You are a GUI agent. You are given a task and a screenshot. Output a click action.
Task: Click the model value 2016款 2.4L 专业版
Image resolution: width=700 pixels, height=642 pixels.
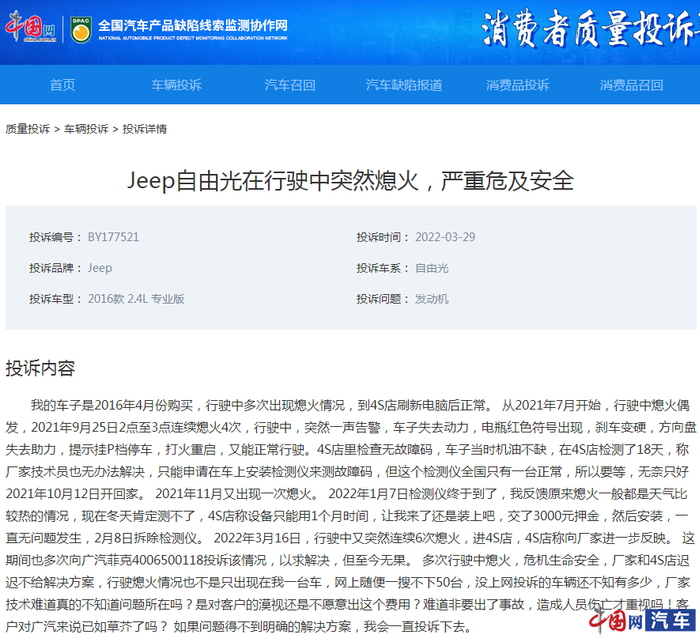[x=136, y=299]
